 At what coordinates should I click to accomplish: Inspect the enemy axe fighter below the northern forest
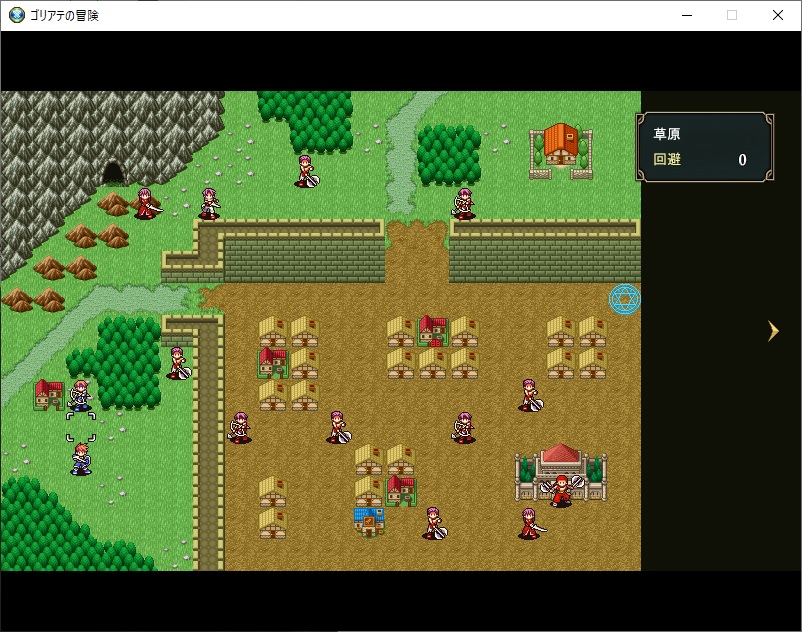pos(306,171)
